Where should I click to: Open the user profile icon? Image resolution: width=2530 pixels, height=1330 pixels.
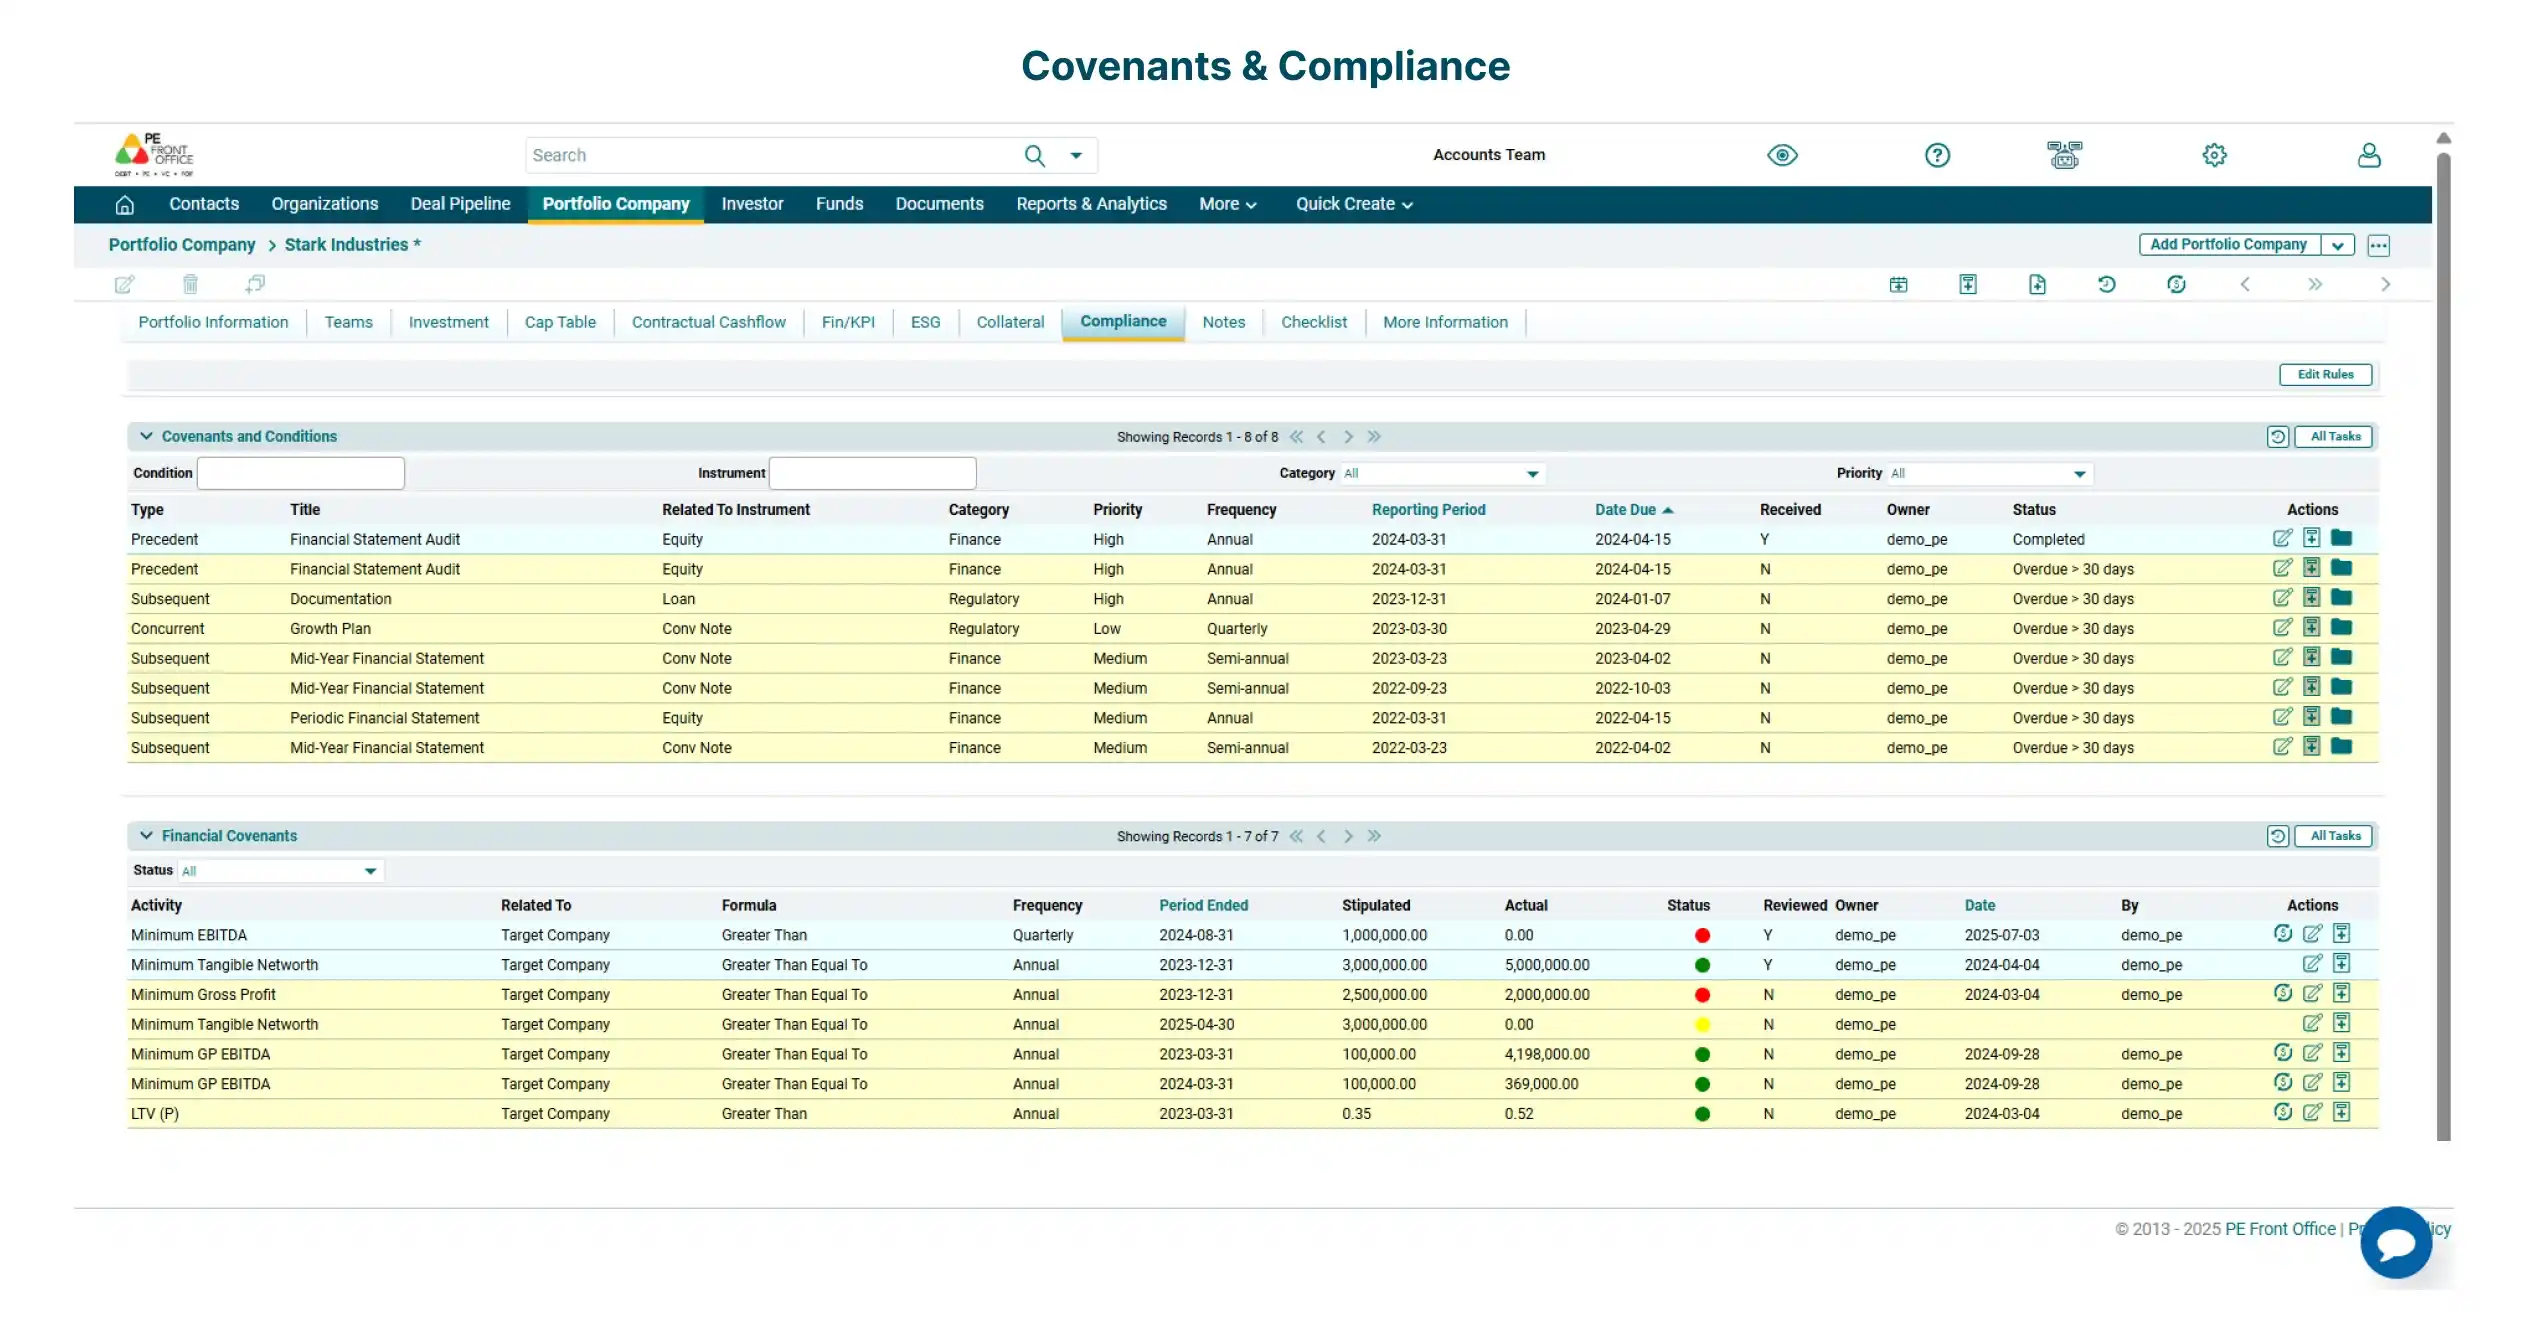(x=2369, y=155)
